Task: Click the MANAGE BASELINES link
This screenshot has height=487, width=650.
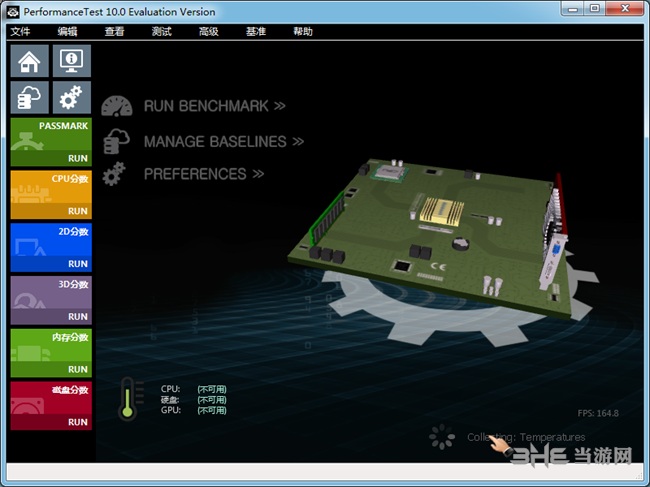Action: (224, 142)
